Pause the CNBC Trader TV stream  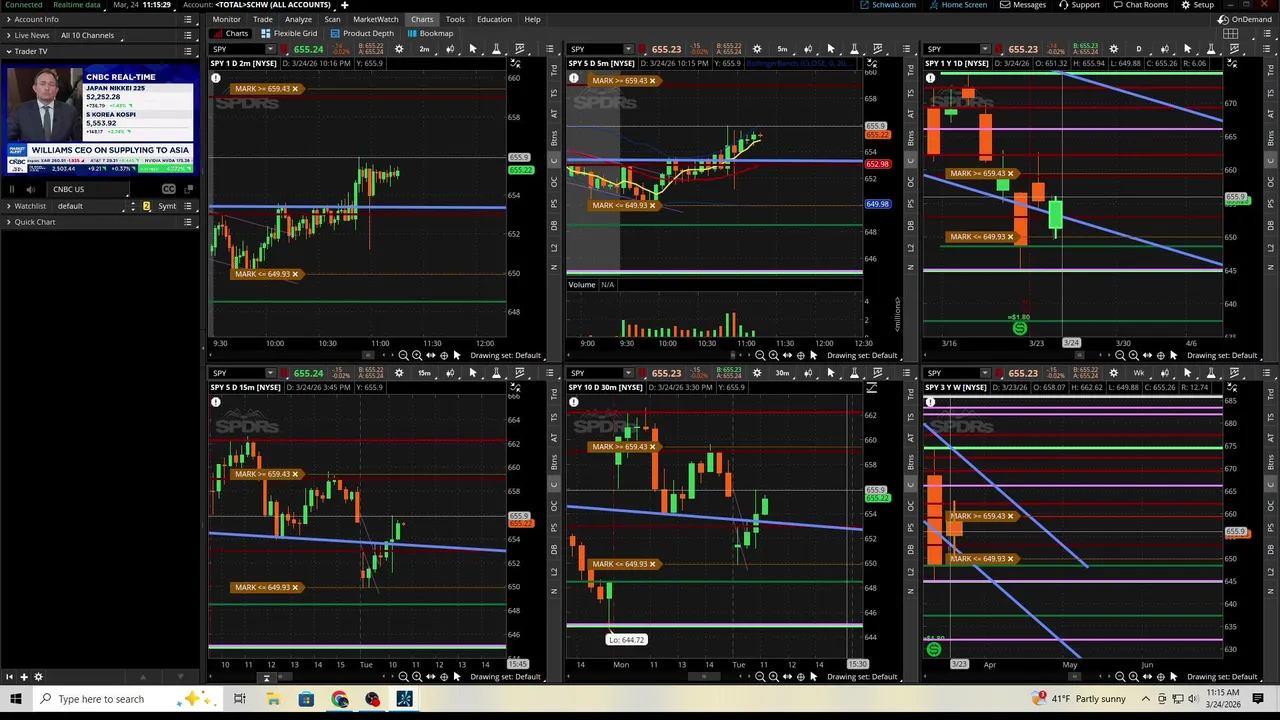click(x=12, y=189)
